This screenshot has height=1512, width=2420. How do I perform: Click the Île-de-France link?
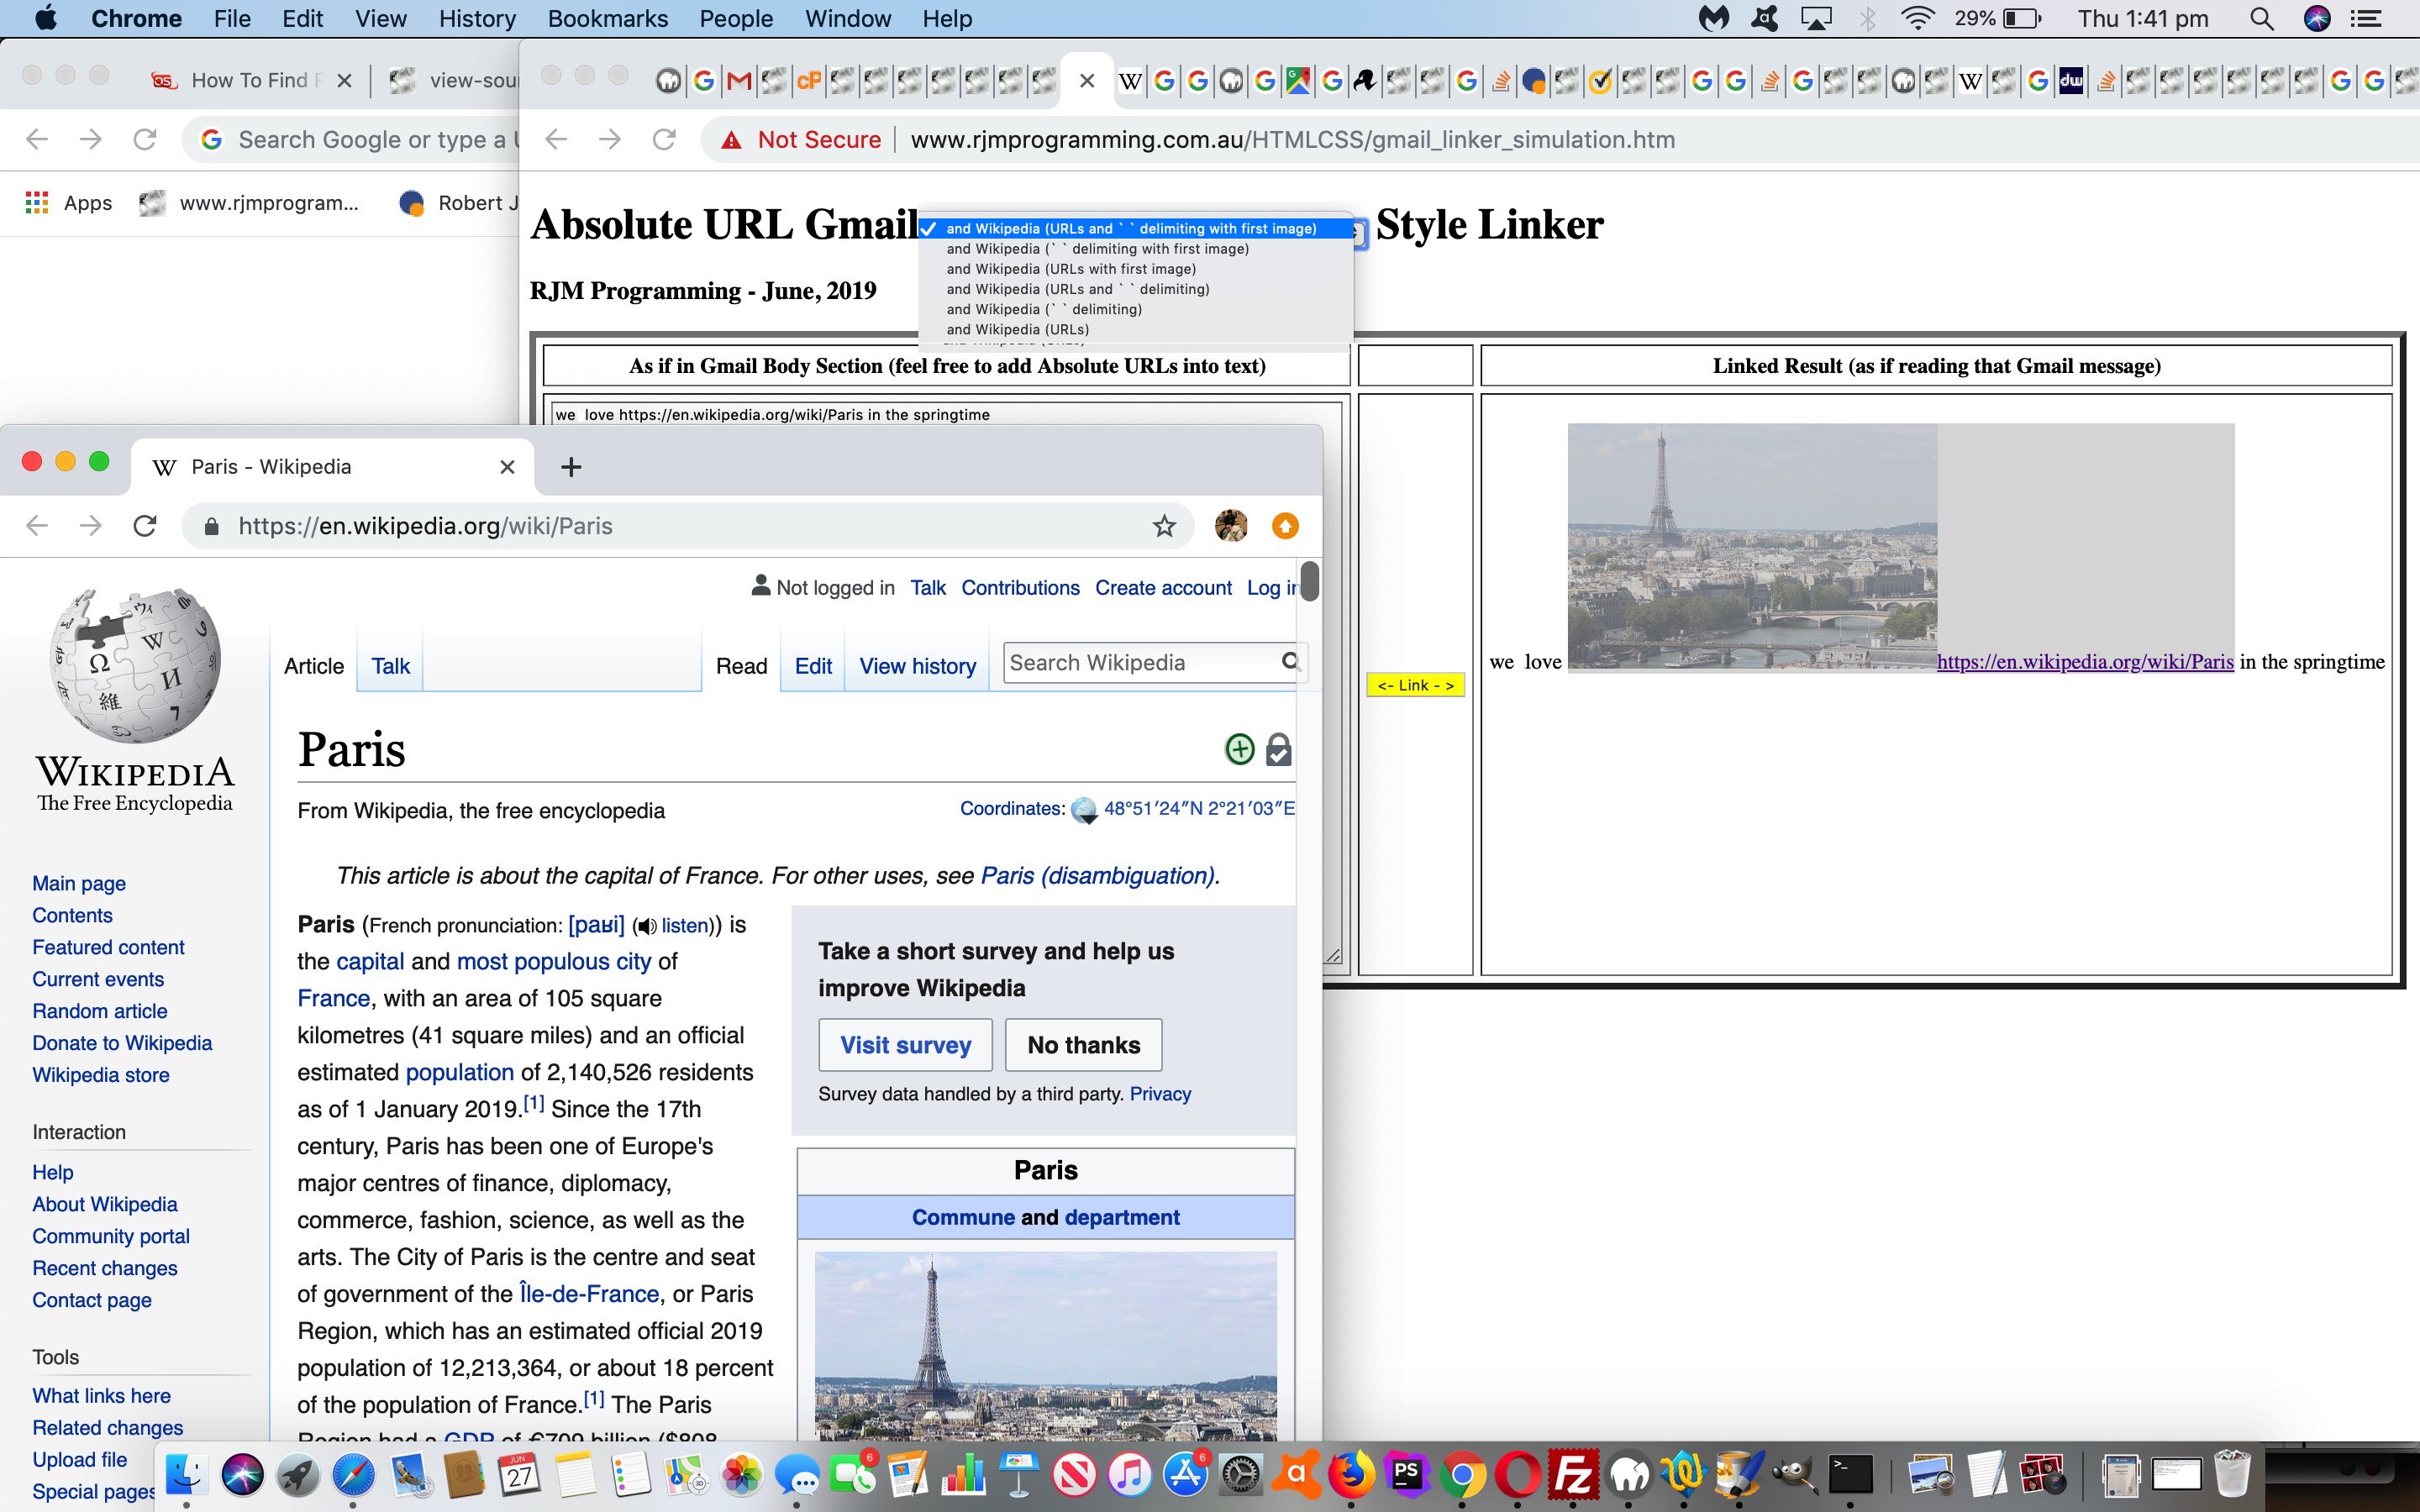pyautogui.click(x=589, y=1294)
